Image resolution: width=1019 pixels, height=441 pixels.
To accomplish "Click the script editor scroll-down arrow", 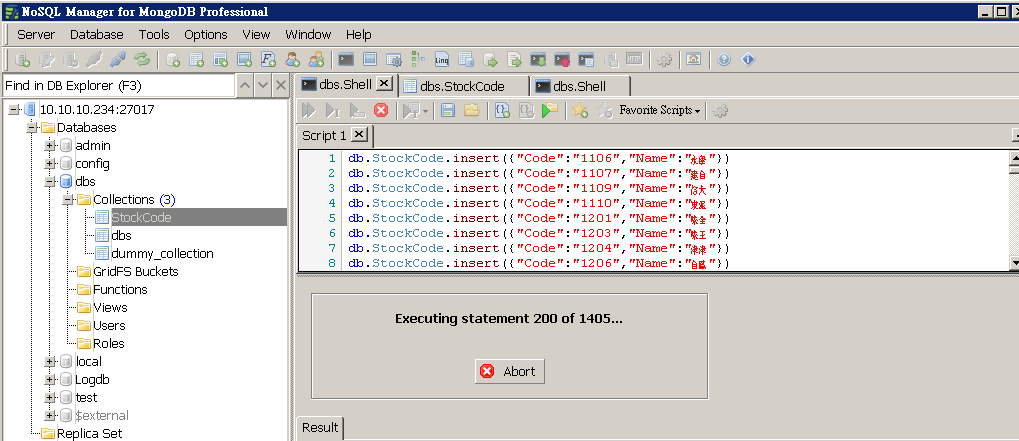I will pyautogui.click(x=1014, y=263).
